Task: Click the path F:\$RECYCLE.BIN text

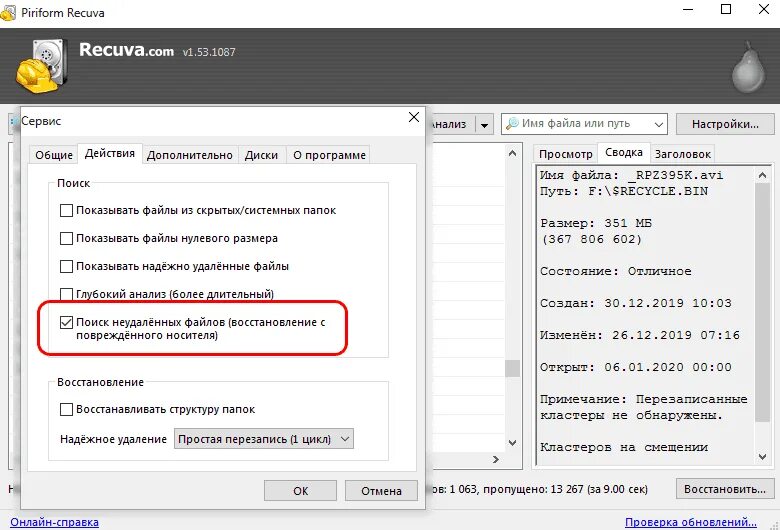Action: [648, 191]
